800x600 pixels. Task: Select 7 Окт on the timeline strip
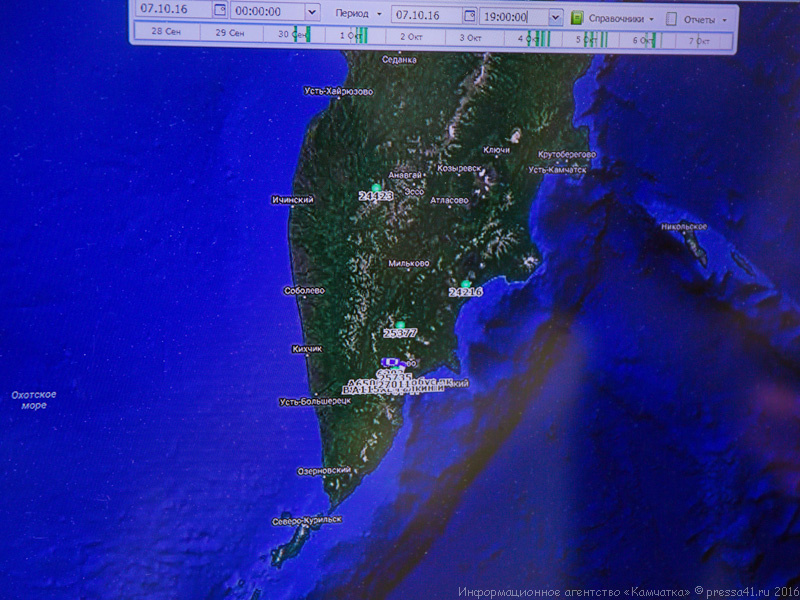(x=699, y=42)
